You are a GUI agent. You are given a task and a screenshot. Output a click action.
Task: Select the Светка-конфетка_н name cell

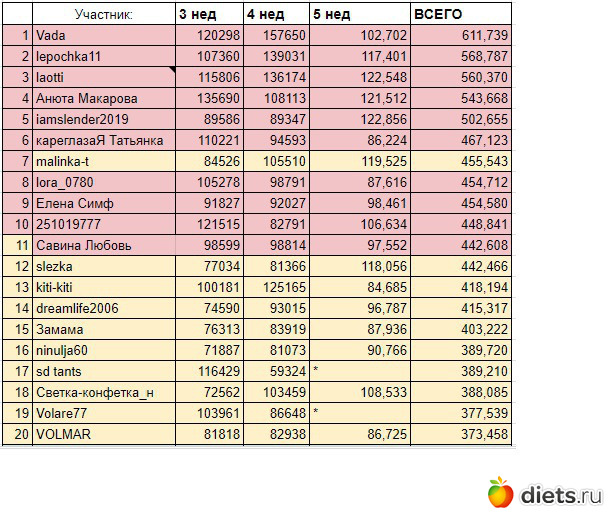point(103,392)
